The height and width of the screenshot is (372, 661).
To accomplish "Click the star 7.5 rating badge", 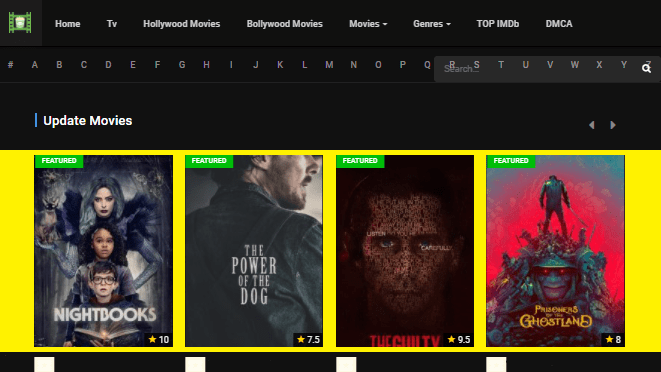I will 308,340.
